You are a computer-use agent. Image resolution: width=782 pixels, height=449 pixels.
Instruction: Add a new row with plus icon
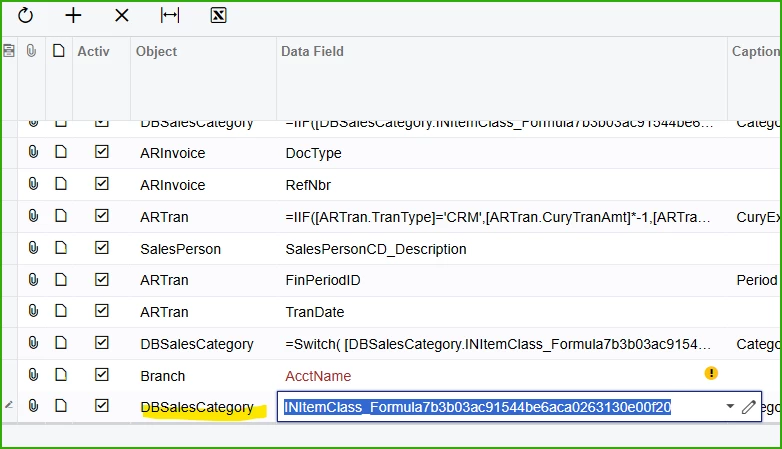coord(73,15)
